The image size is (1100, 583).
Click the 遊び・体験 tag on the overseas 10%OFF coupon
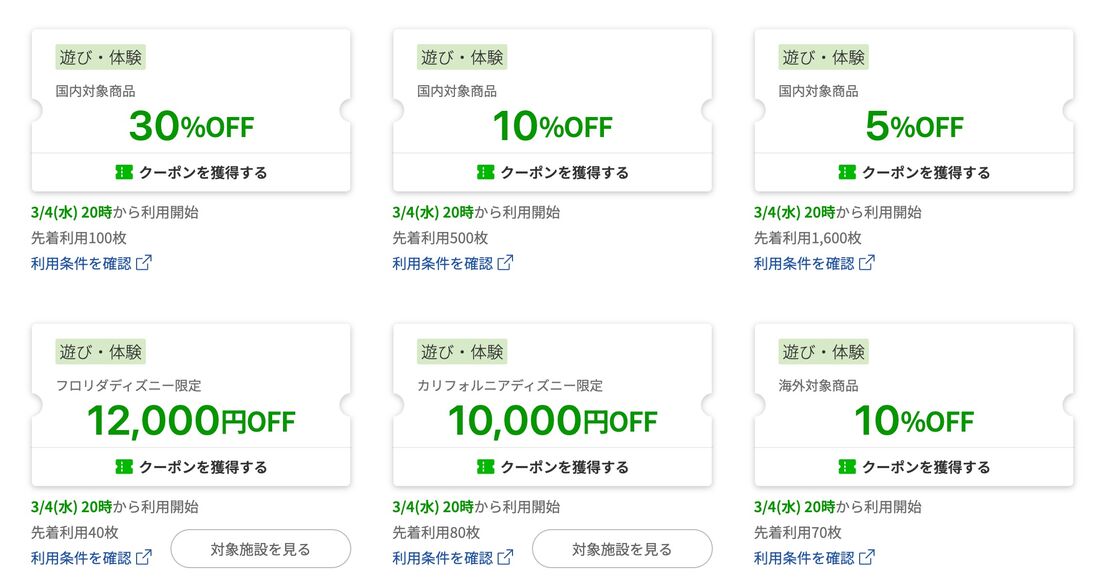pos(824,351)
